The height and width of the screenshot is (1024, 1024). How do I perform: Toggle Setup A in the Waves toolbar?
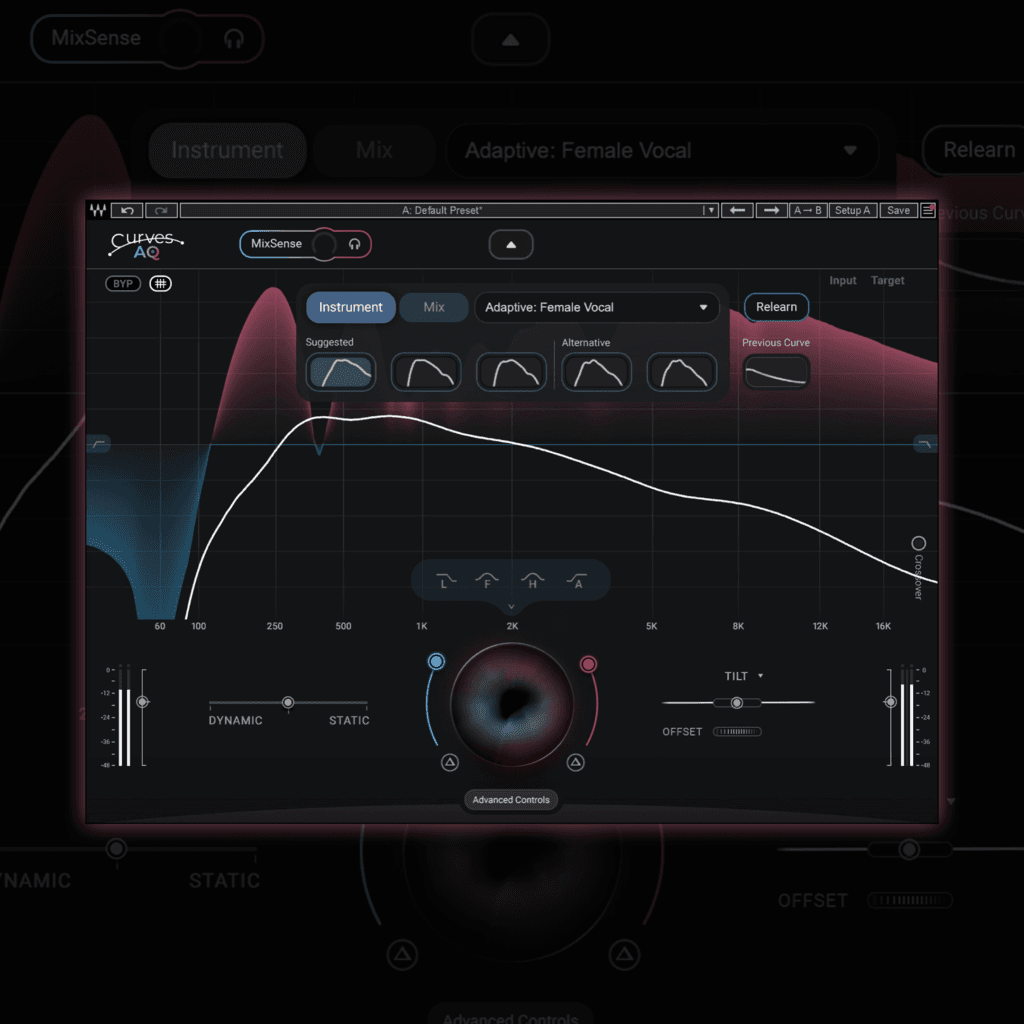pyautogui.click(x=852, y=210)
